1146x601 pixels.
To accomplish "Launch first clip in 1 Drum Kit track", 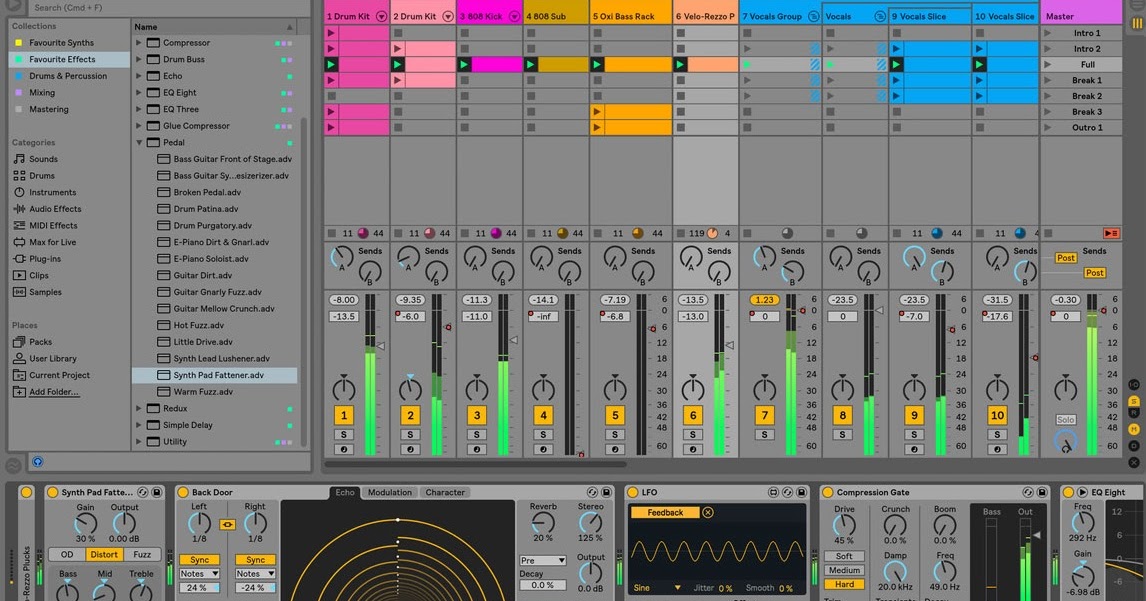I will [x=331, y=33].
